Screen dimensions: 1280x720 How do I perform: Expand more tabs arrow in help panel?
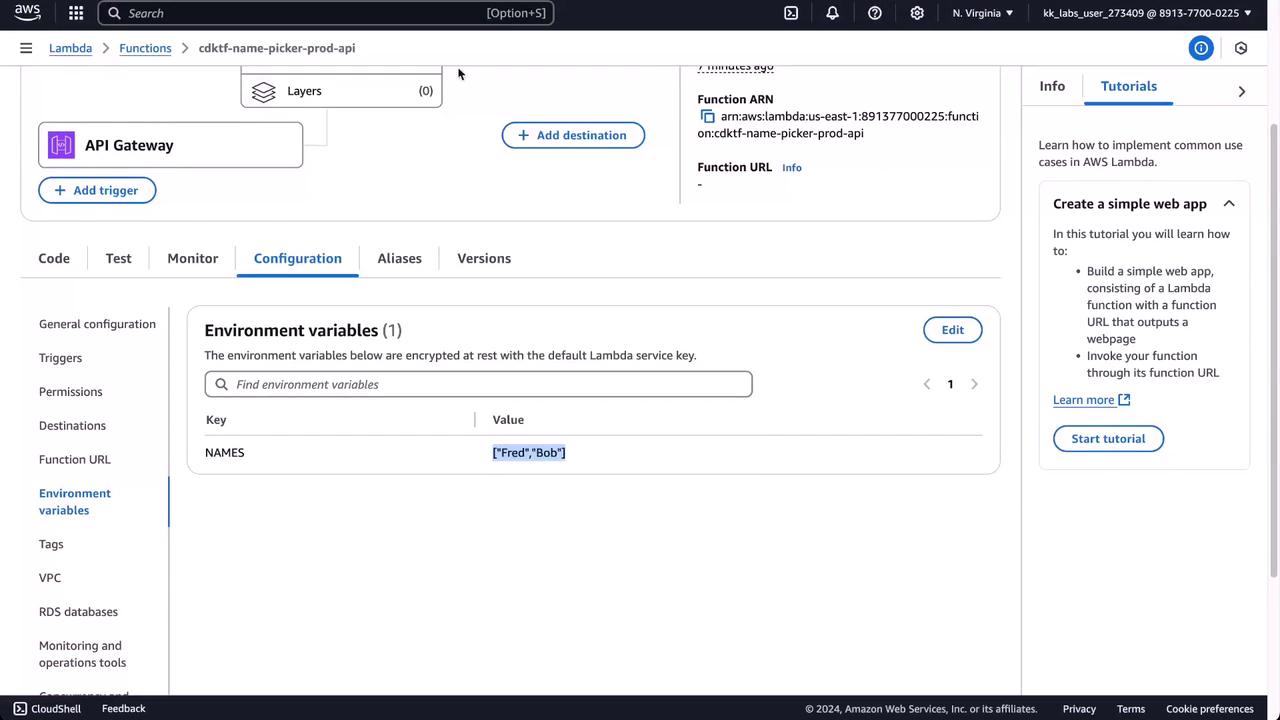(x=1242, y=91)
